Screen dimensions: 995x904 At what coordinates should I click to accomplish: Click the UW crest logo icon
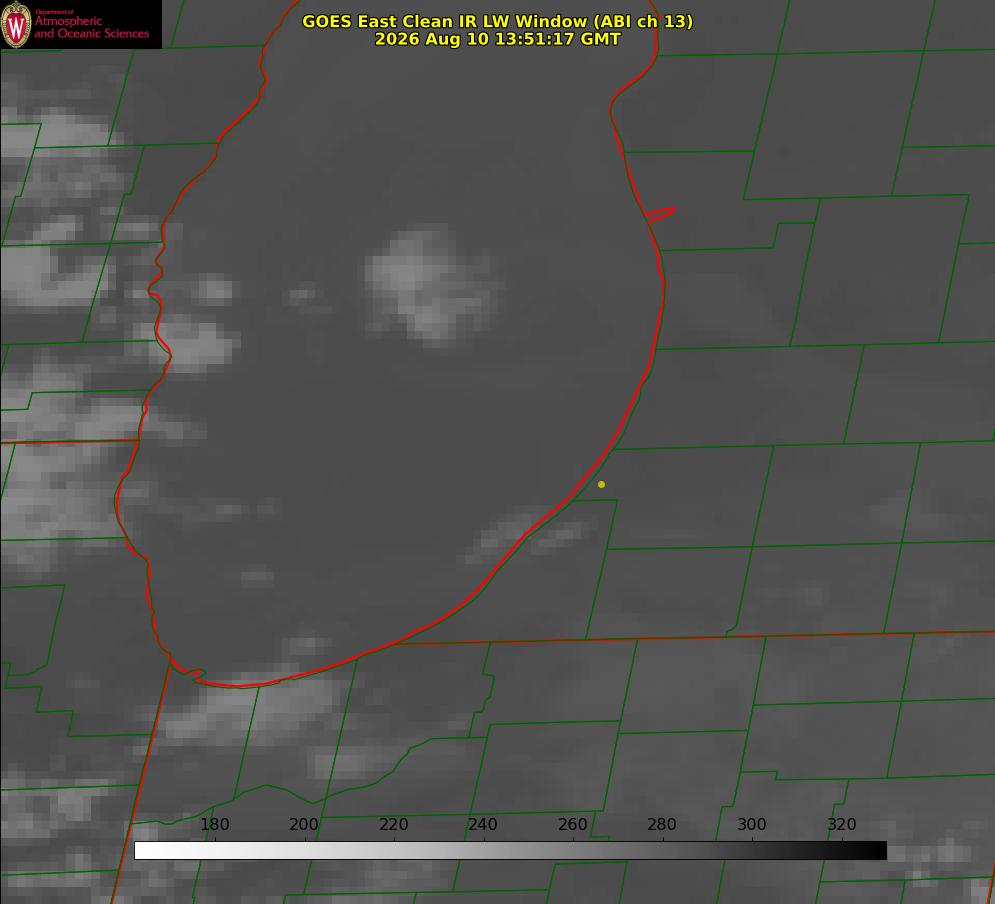point(16,24)
